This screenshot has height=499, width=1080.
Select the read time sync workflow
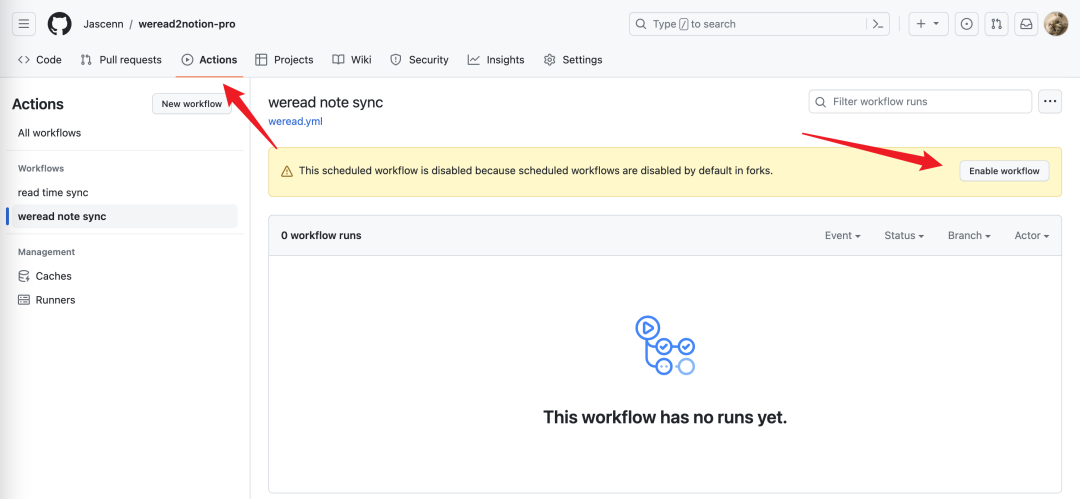(53, 192)
